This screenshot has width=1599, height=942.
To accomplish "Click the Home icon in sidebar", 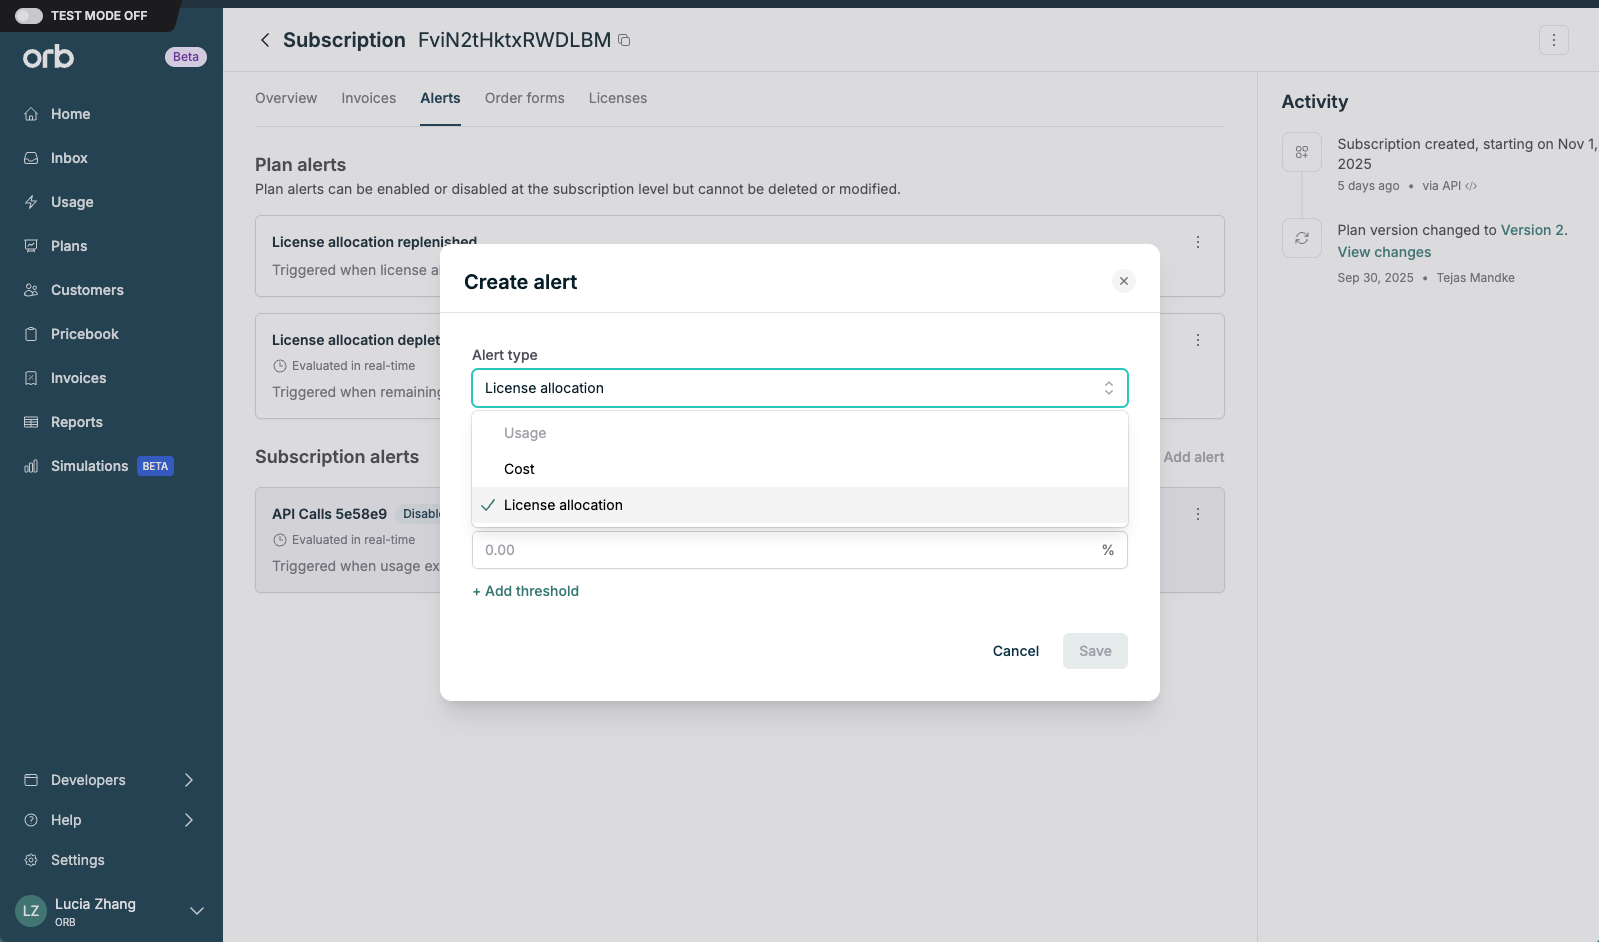I will (31, 114).
